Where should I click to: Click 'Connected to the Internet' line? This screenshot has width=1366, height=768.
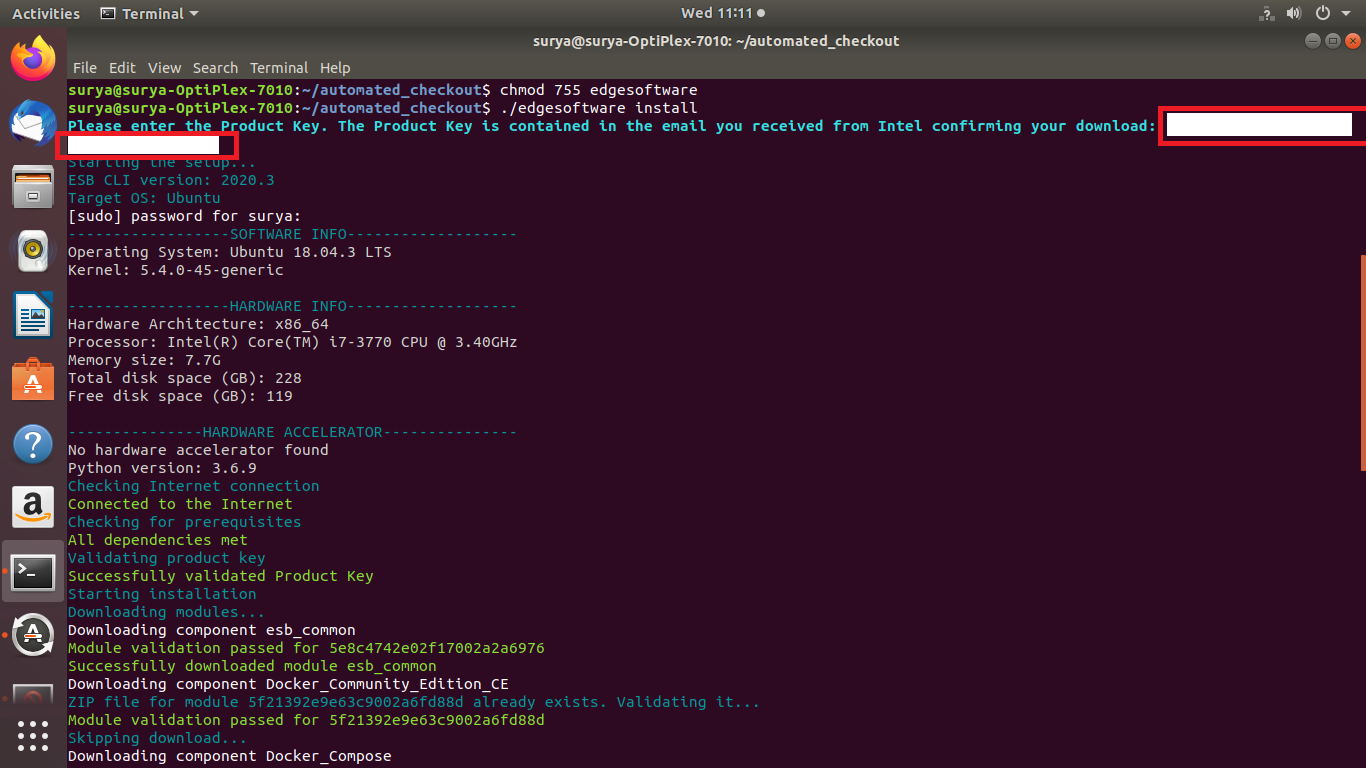coord(180,504)
